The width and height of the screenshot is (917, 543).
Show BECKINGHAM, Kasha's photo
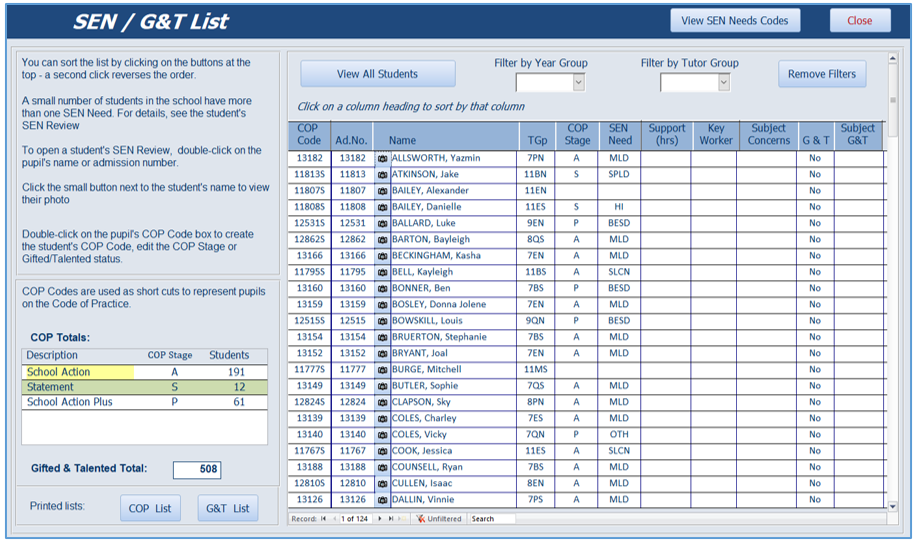pos(382,256)
